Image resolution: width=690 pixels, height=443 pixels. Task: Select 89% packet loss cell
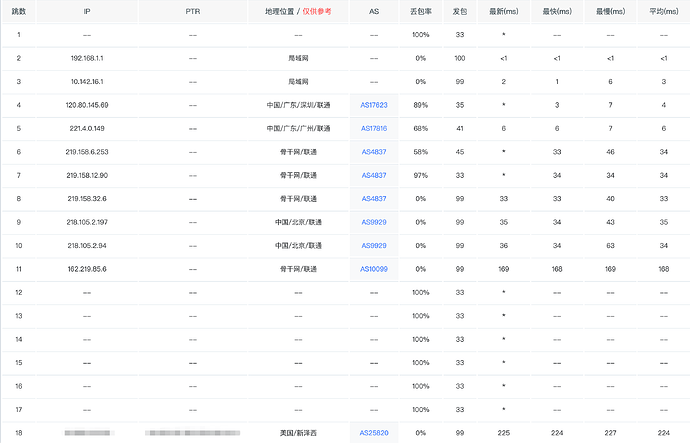[421, 105]
